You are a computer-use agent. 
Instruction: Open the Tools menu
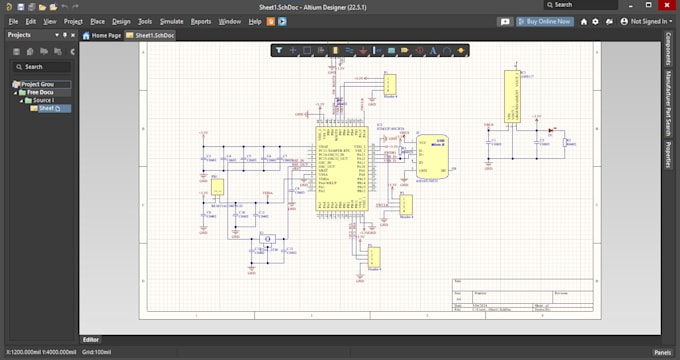pos(145,21)
